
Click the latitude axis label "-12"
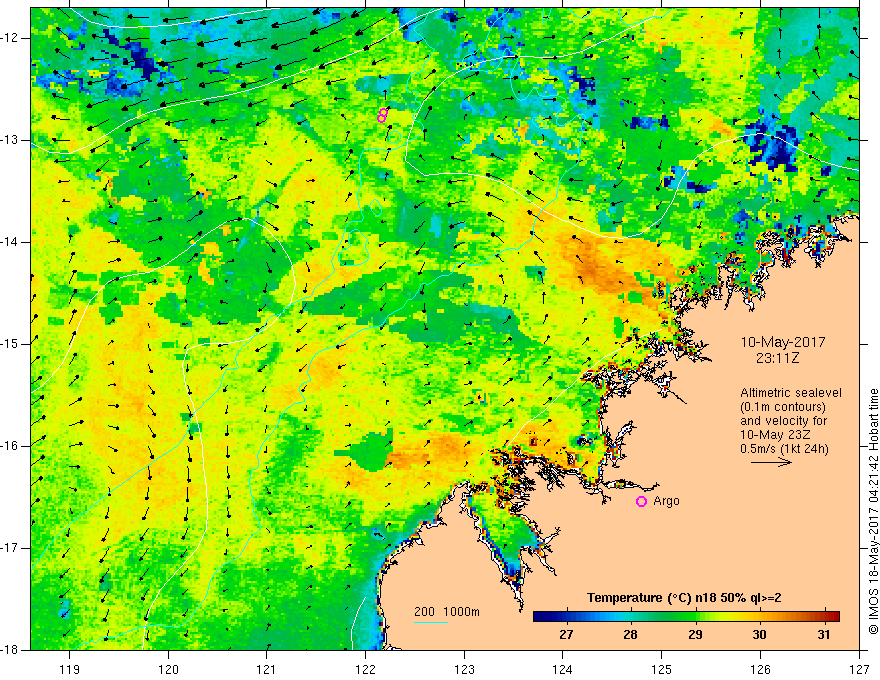point(10,38)
